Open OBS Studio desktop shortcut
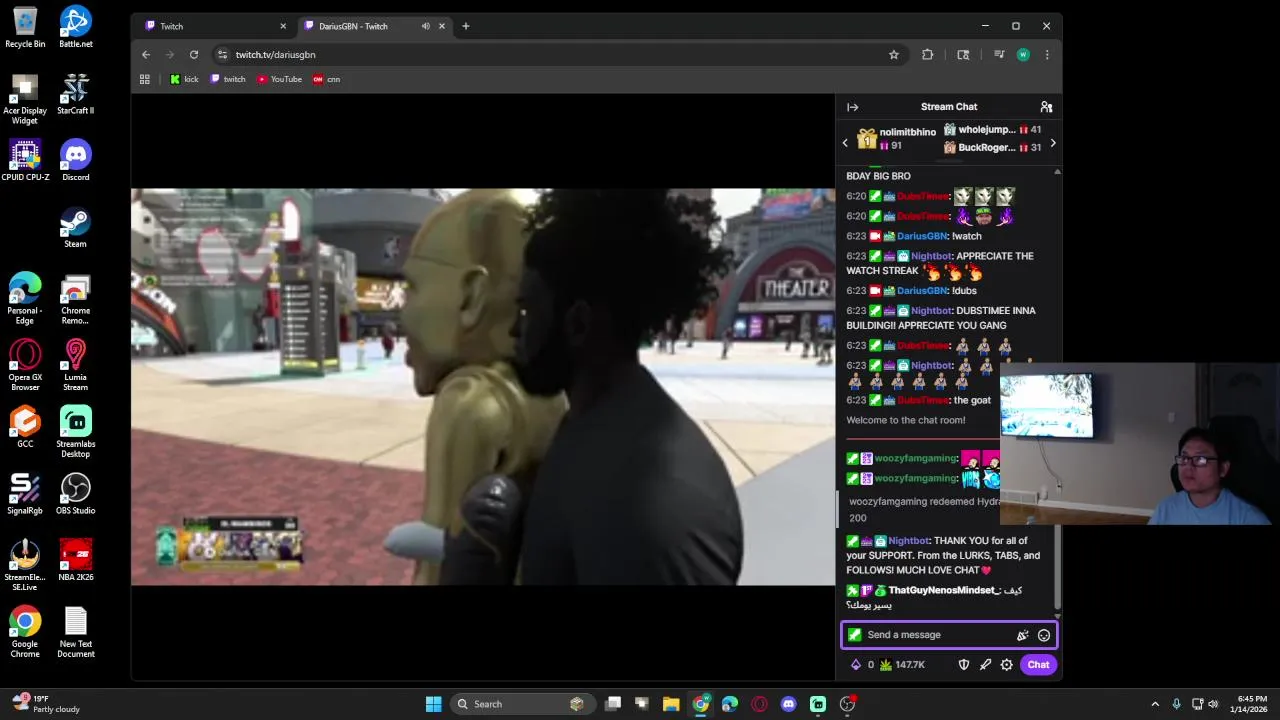This screenshot has height=720, width=1280. tap(76, 494)
